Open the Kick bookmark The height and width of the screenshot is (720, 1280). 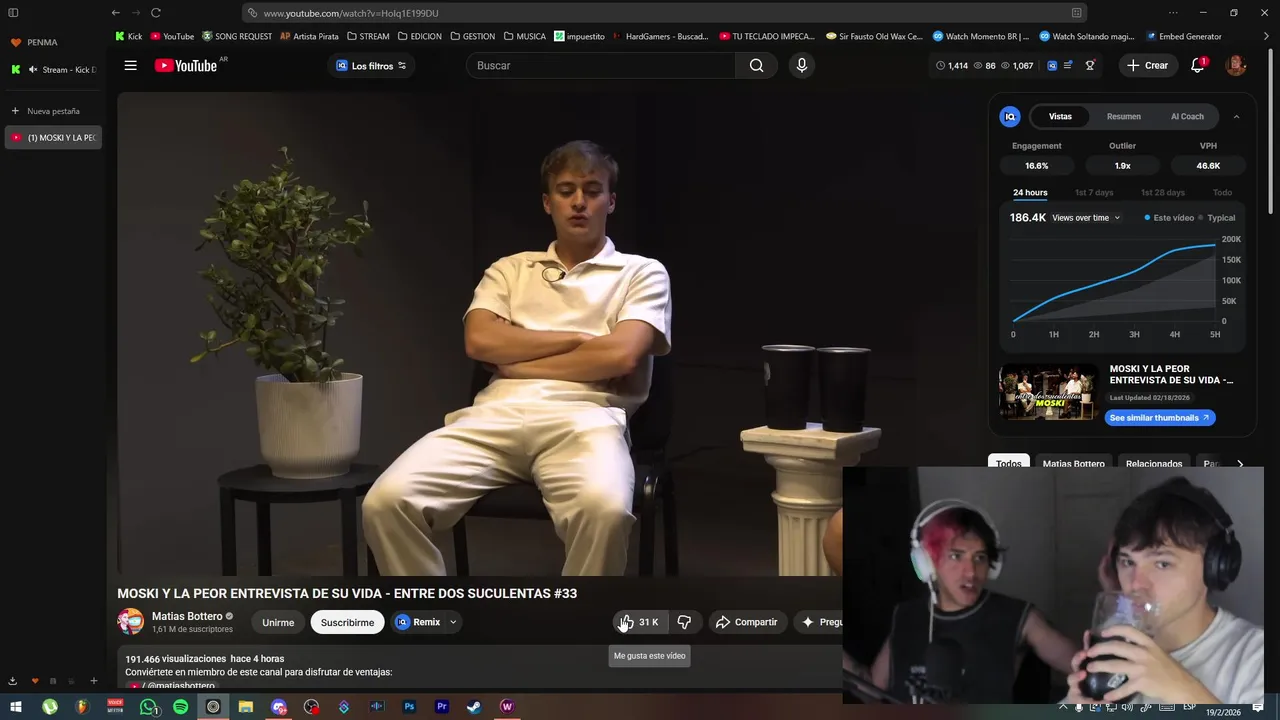[129, 36]
